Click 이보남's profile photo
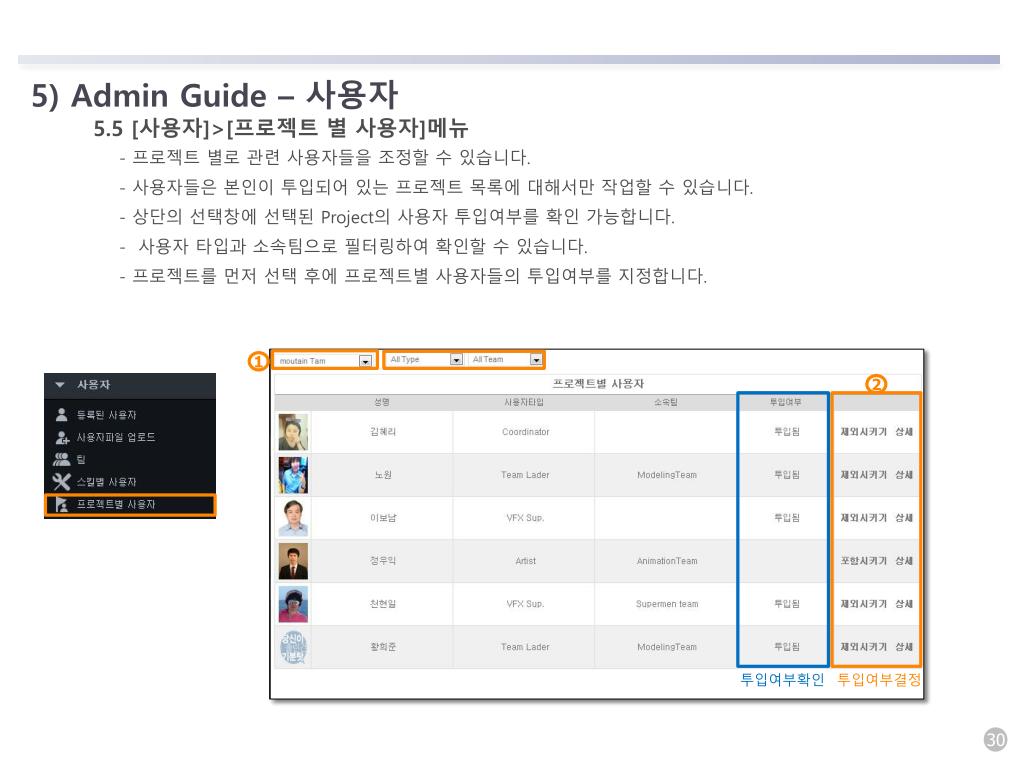The image size is (1024, 768). [293, 519]
